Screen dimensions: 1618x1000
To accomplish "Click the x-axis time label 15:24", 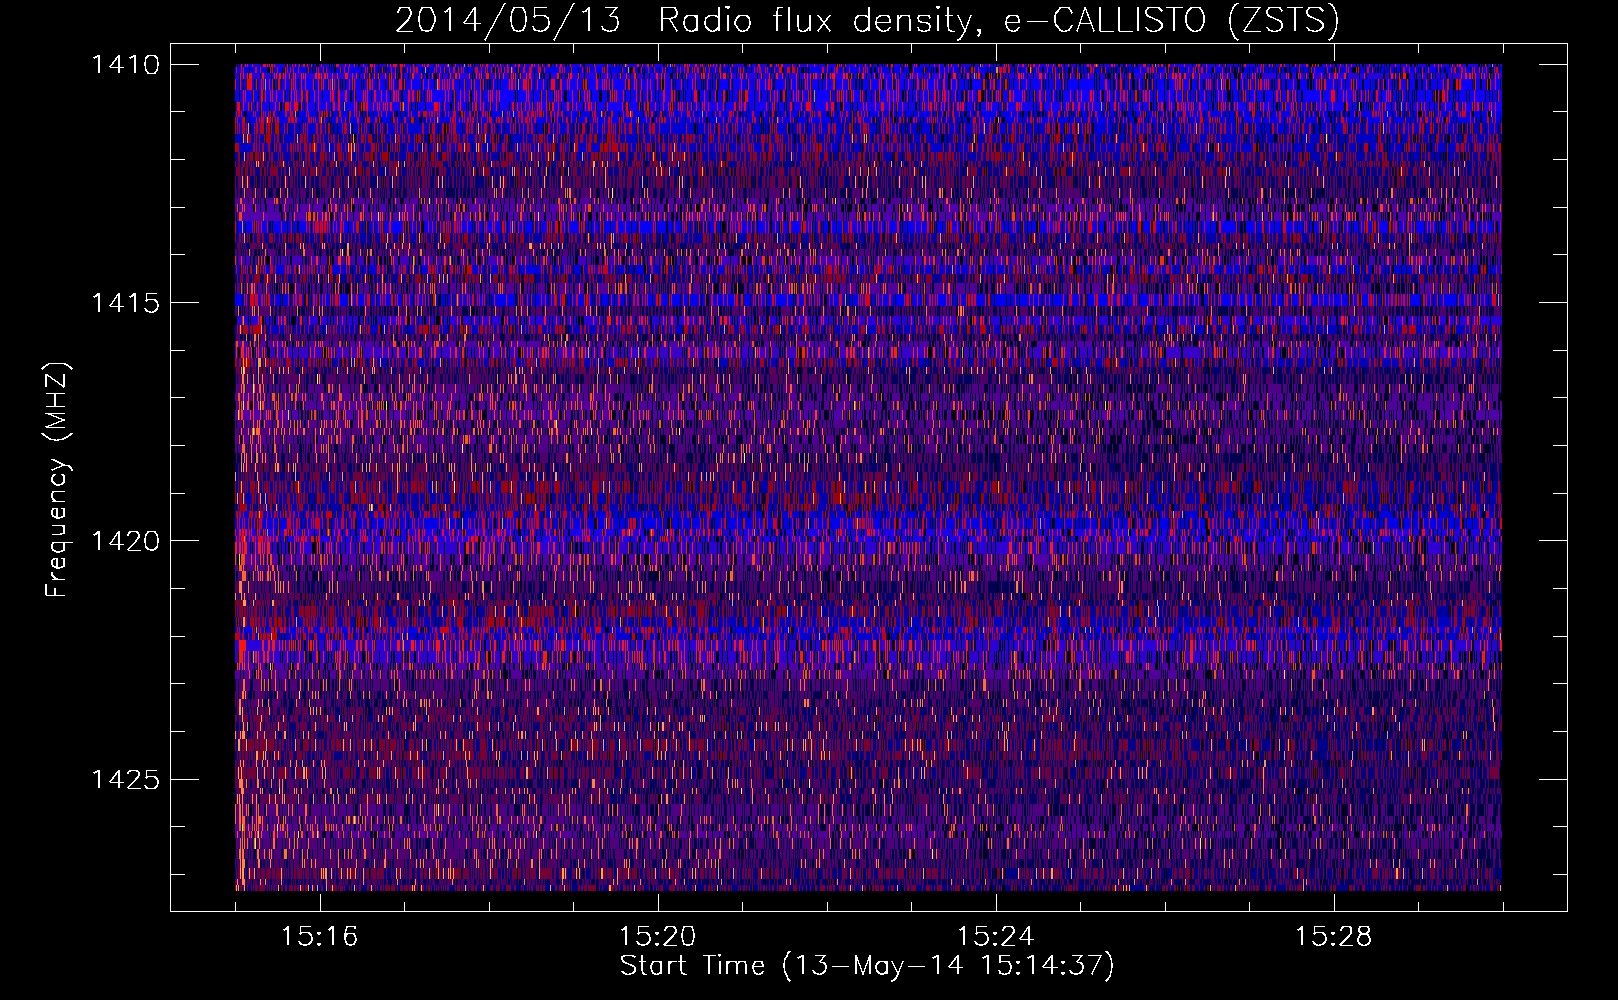I will point(995,937).
